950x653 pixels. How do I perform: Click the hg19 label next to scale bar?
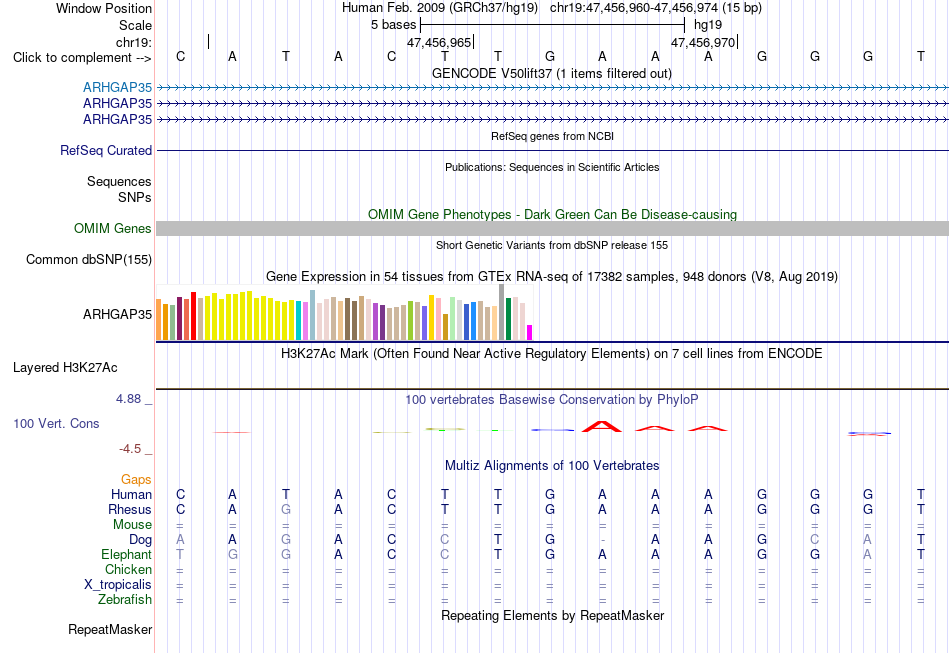coord(708,25)
